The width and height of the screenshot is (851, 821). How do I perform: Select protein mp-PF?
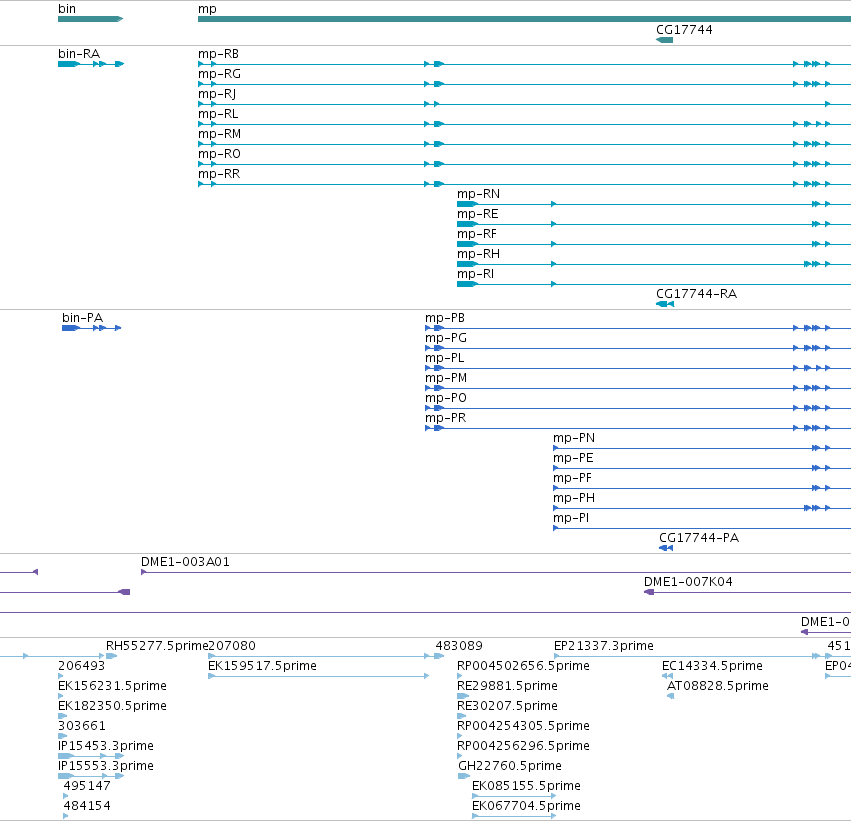[x=572, y=478]
